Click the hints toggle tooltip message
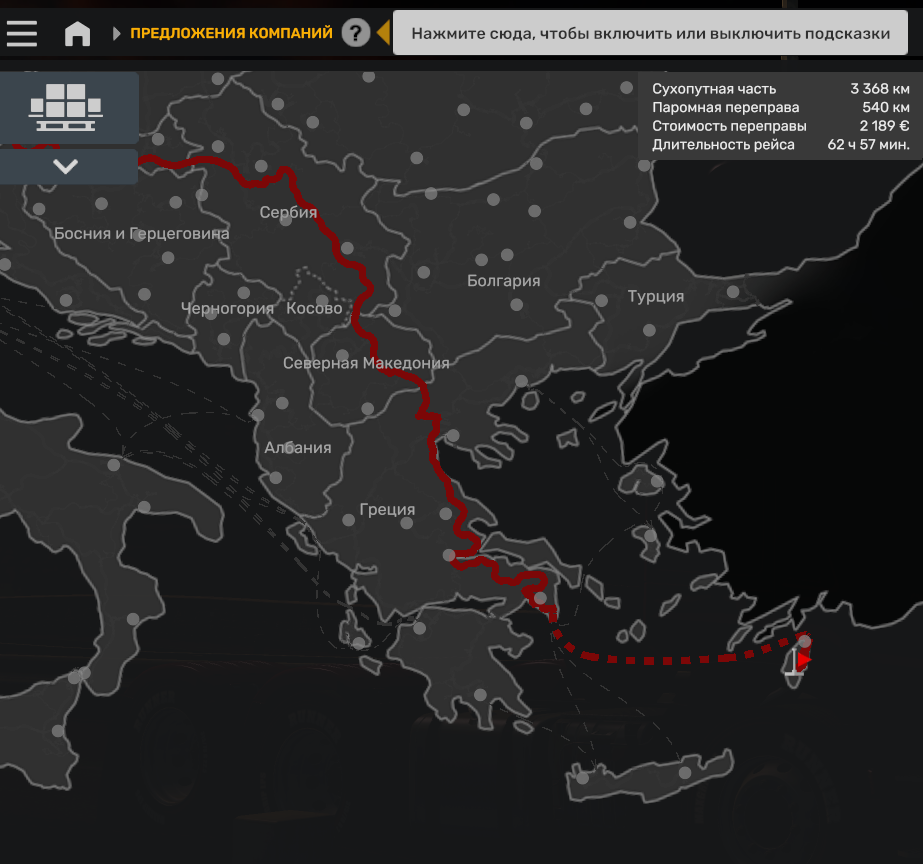This screenshot has width=923, height=864. [650, 33]
